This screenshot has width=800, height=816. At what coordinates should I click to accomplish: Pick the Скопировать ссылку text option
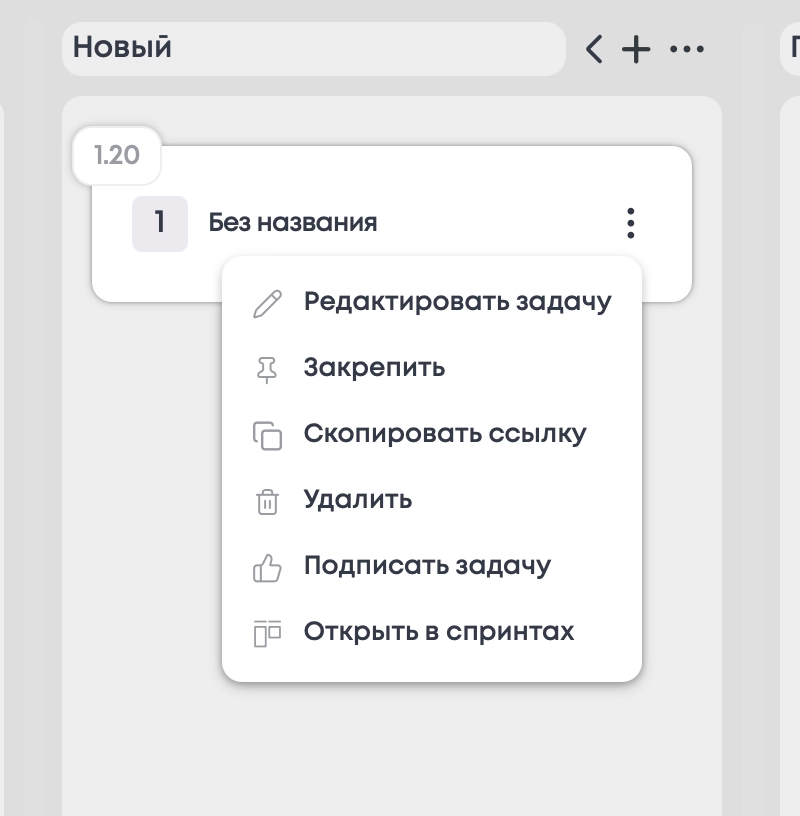pyautogui.click(x=445, y=434)
